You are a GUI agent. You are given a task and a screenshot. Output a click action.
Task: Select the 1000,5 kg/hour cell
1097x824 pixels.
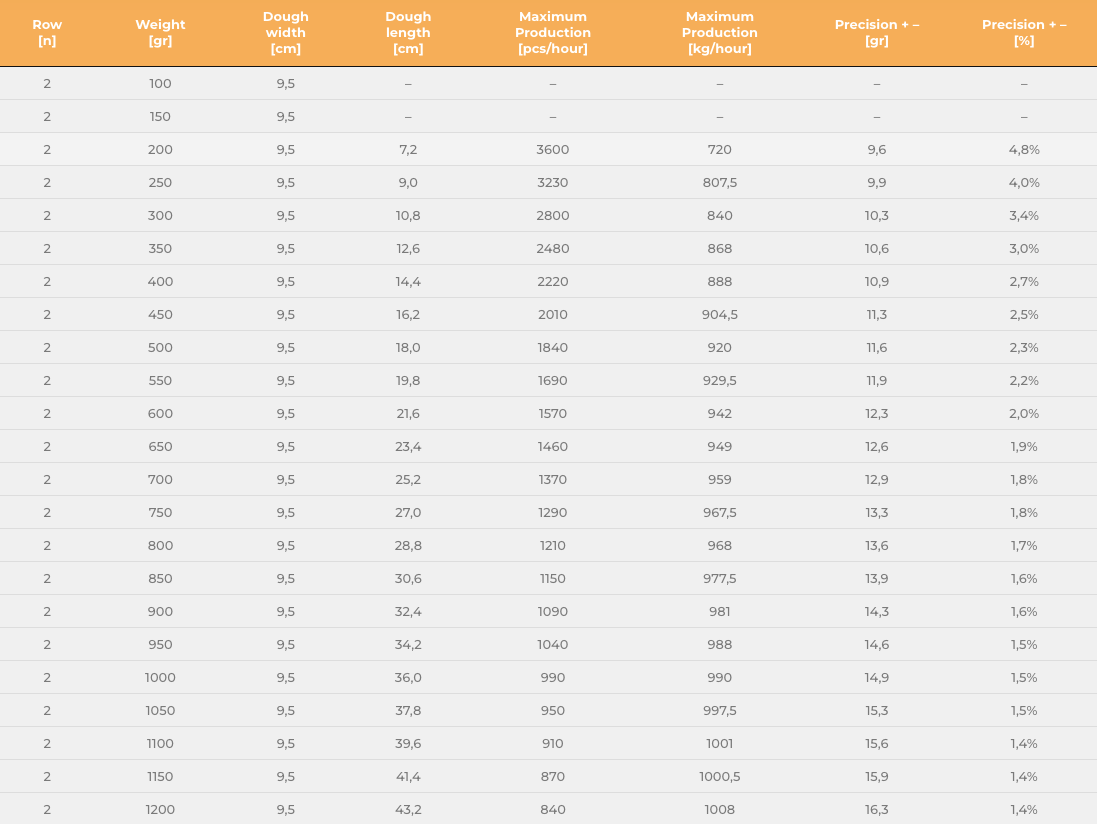tap(719, 776)
